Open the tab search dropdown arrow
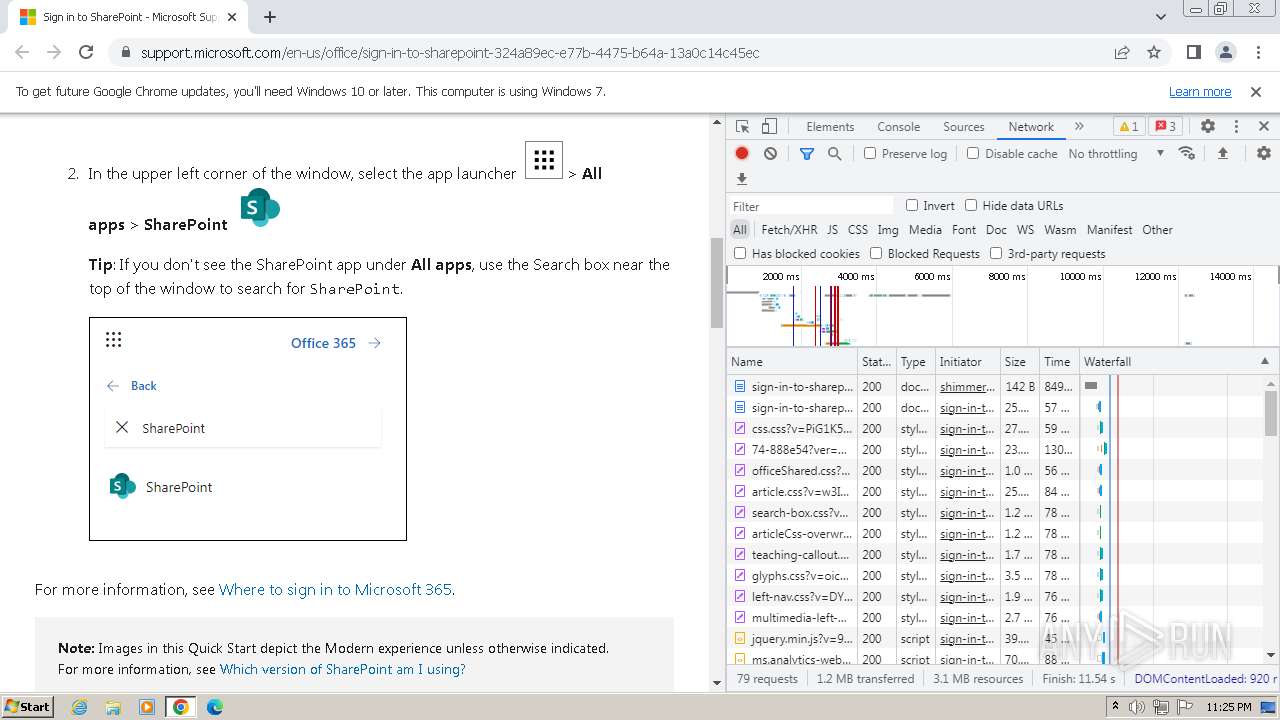This screenshot has height=720, width=1280. [x=1161, y=17]
